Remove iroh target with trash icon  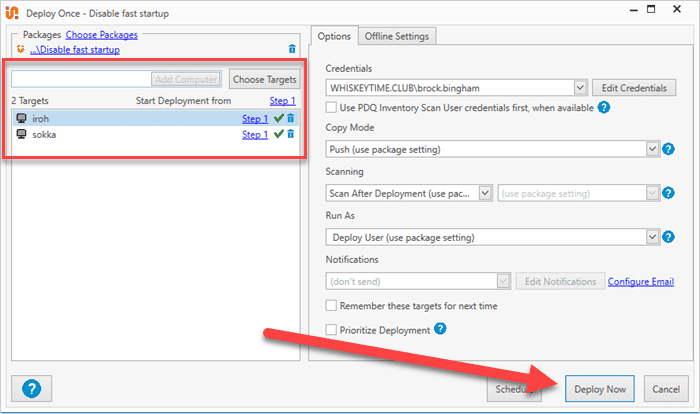tap(291, 118)
